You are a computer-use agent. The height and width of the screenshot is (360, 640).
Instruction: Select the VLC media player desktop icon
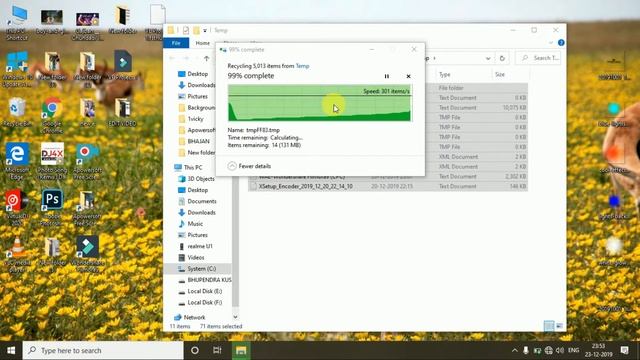pos(17,255)
